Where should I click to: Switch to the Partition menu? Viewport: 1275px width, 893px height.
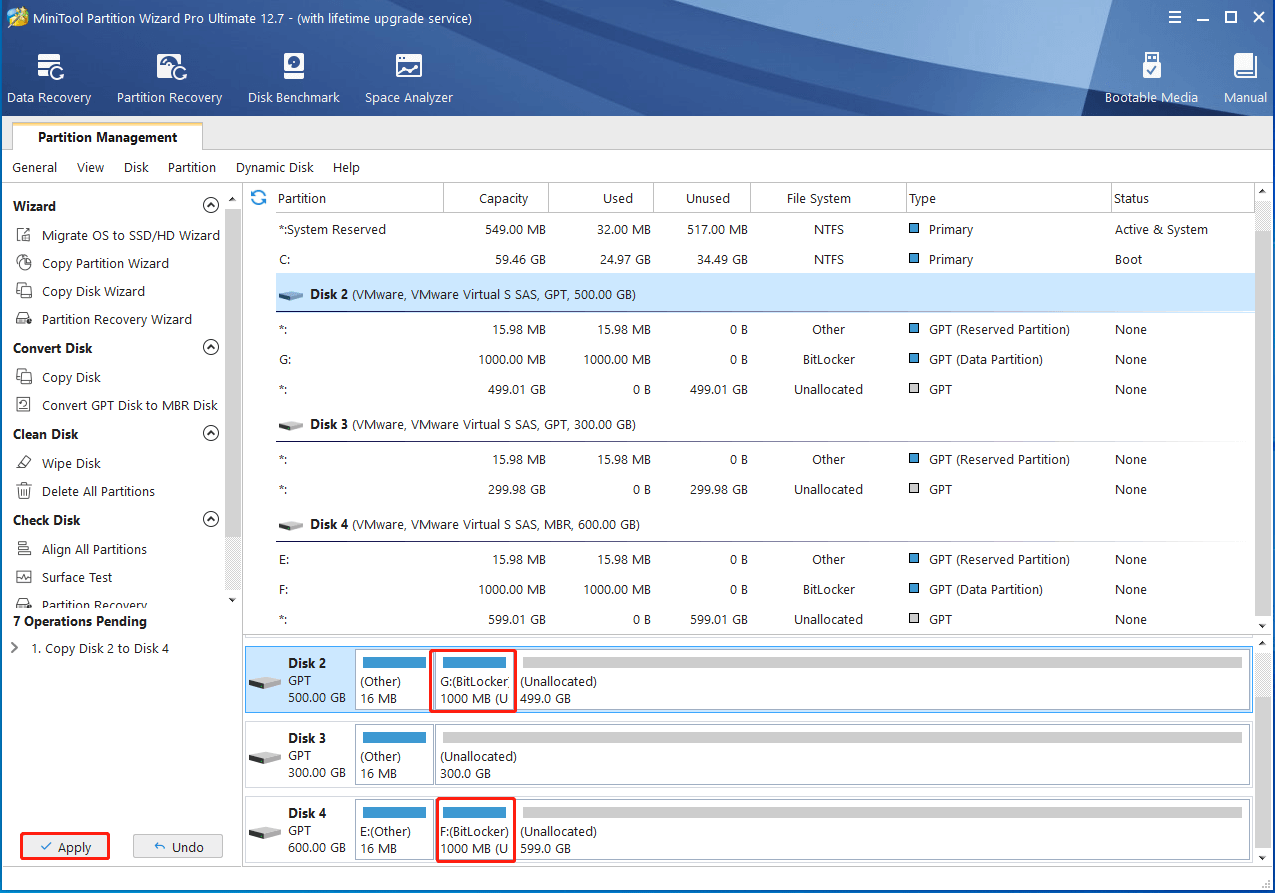point(191,167)
